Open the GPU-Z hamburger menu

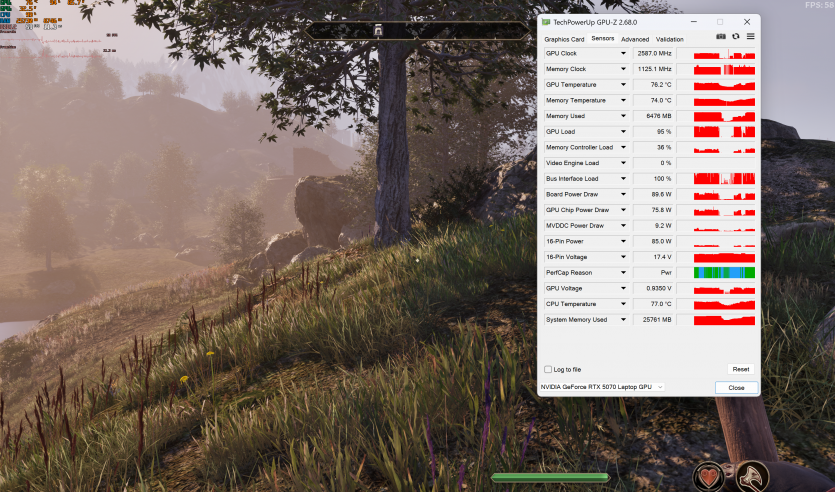click(x=750, y=36)
